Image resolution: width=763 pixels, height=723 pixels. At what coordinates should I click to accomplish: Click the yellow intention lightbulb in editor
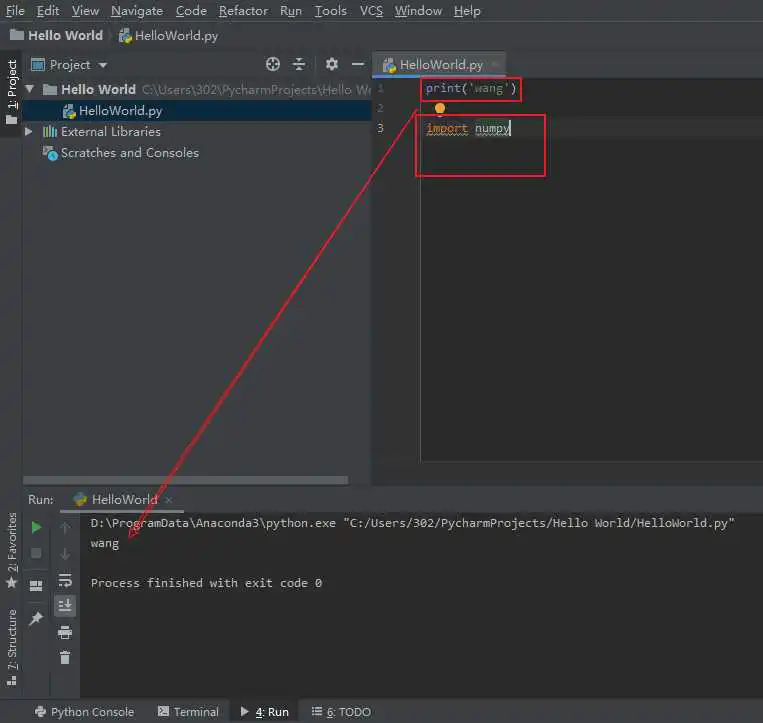point(439,108)
